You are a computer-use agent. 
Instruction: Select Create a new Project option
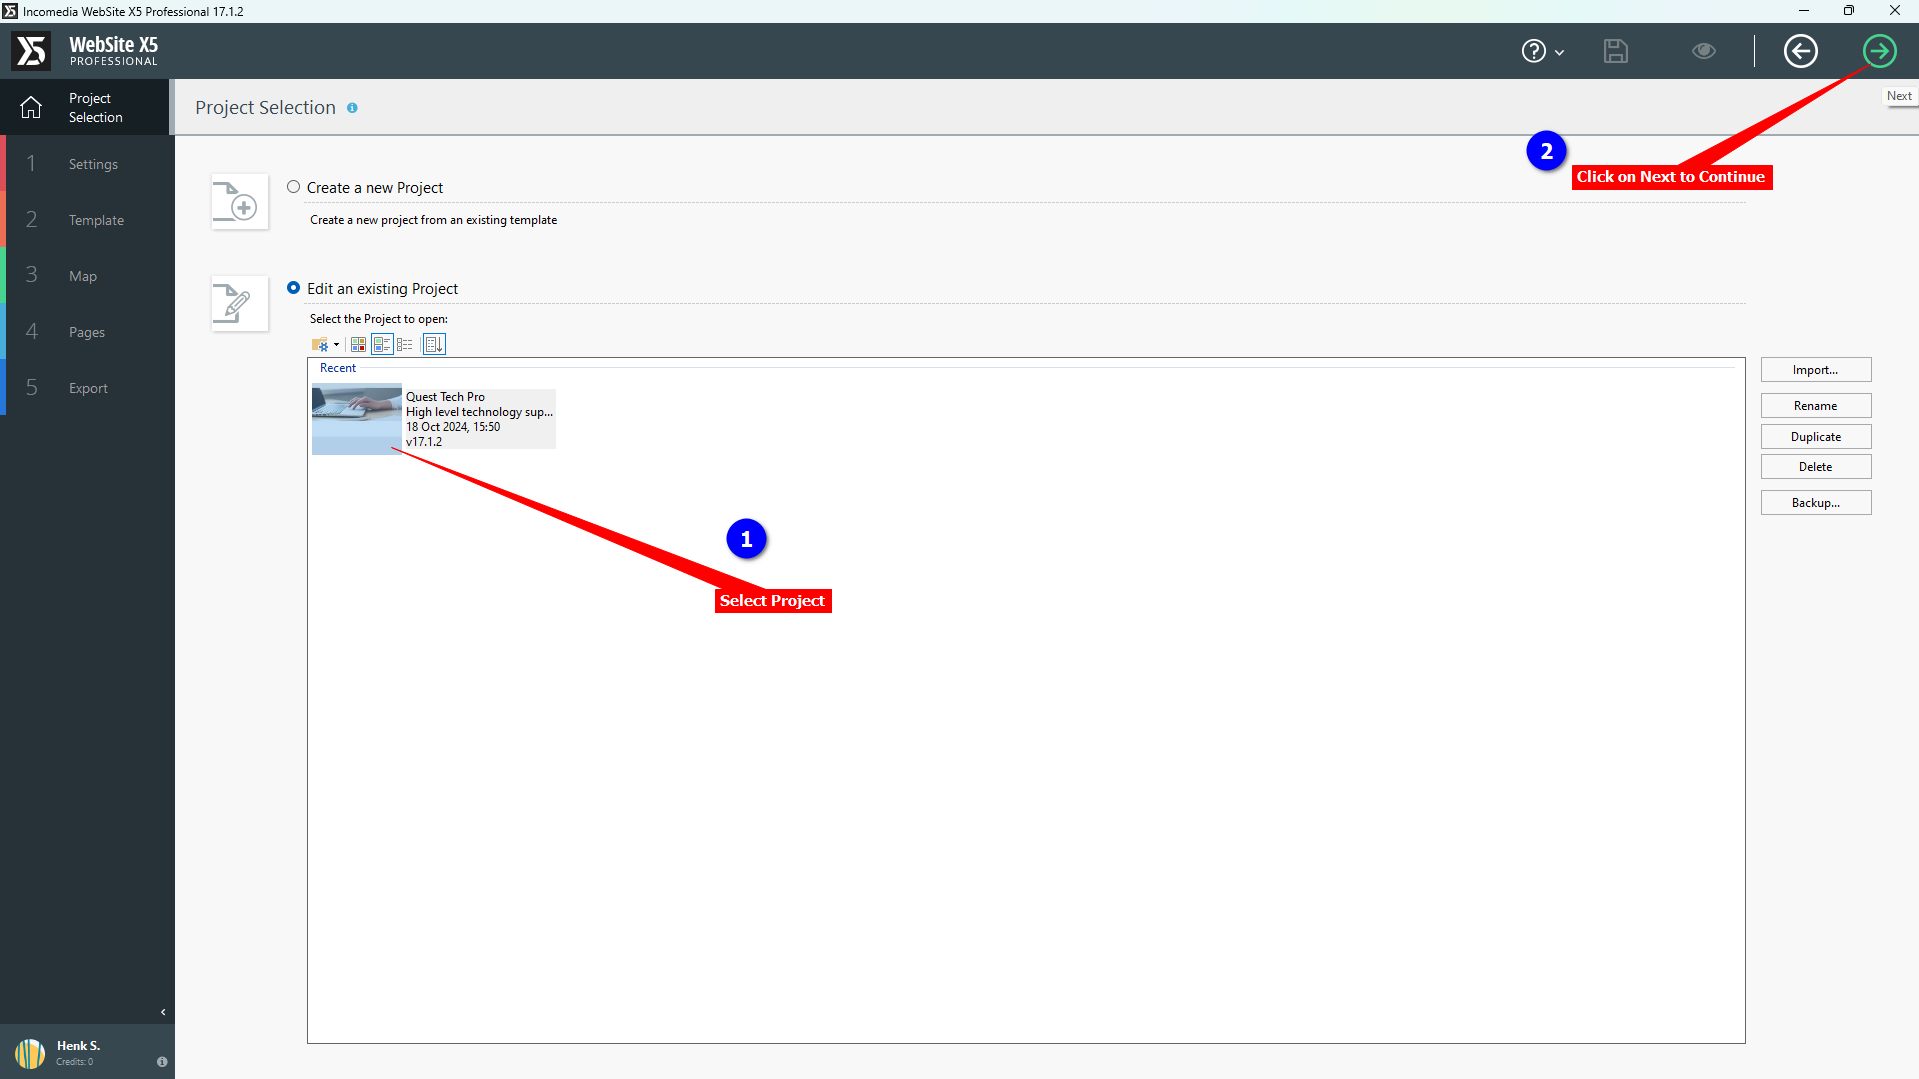[293, 187]
